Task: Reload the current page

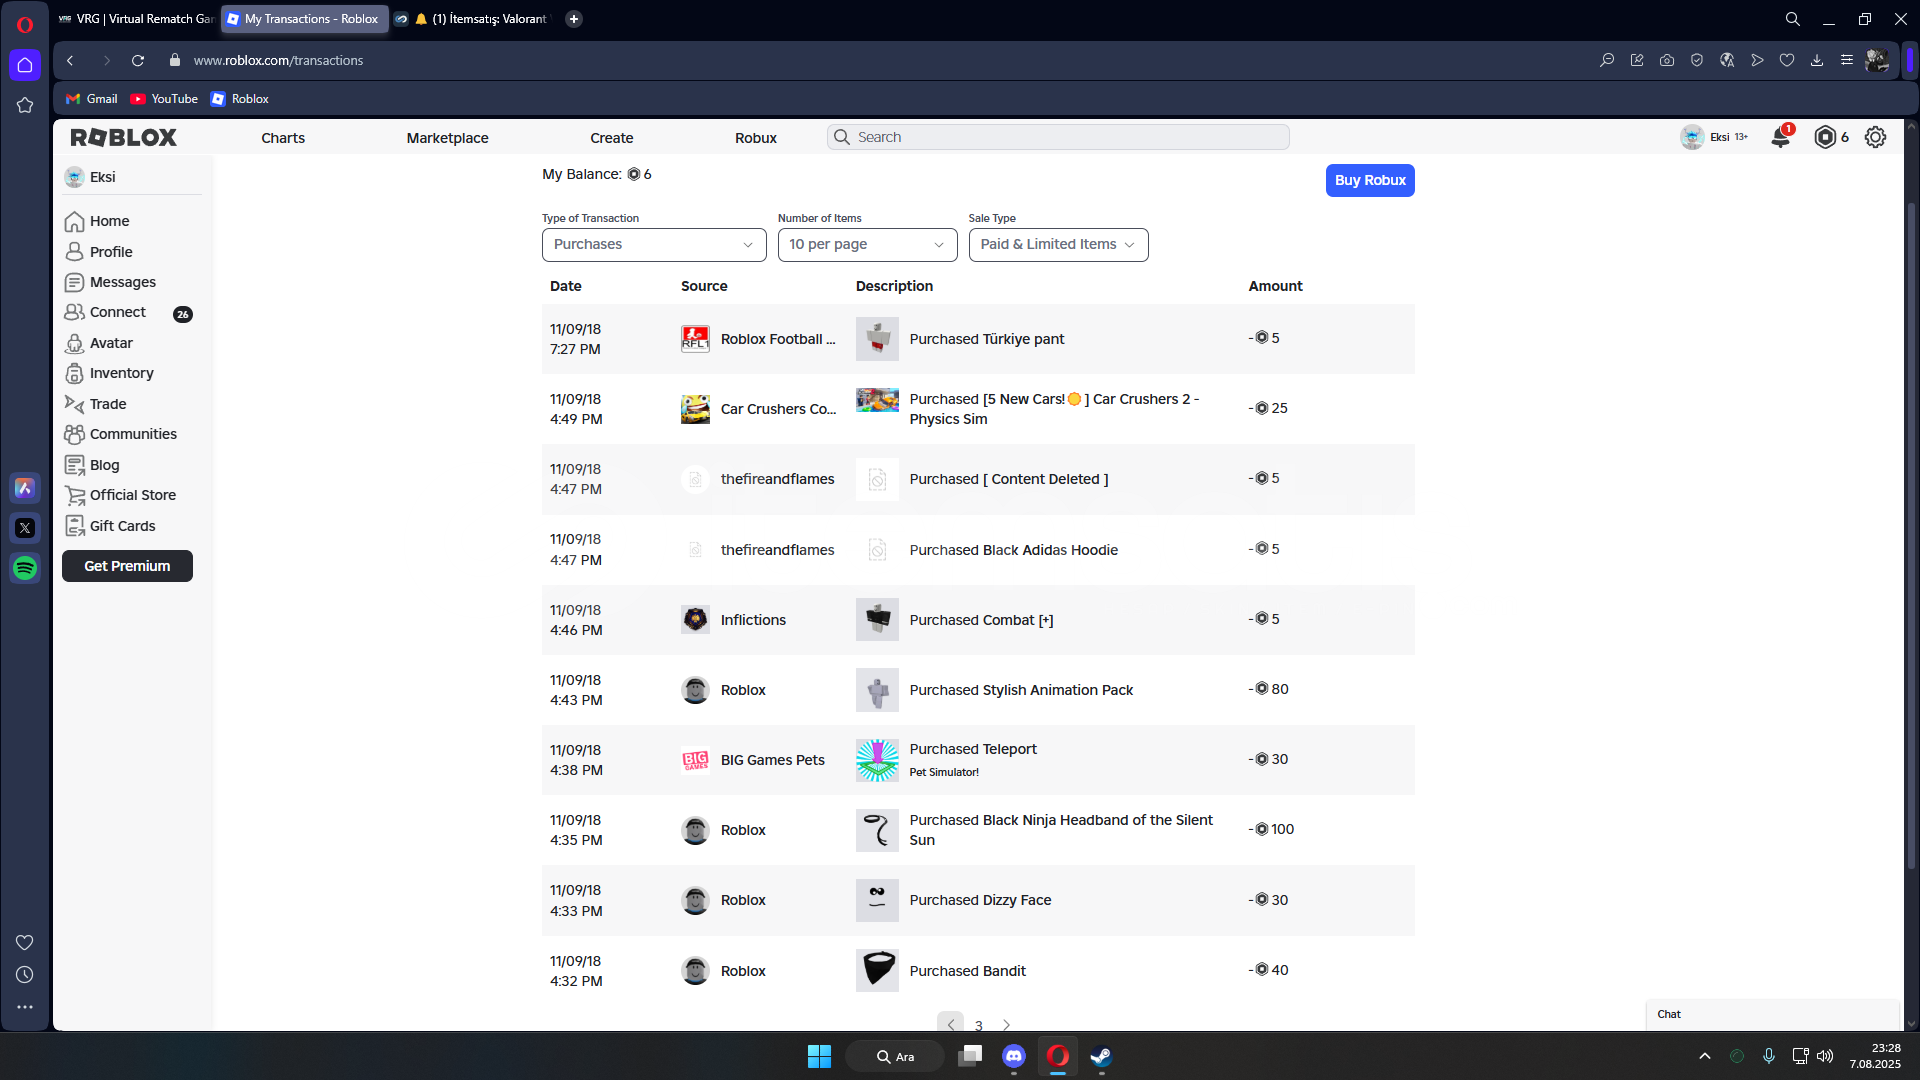Action: pyautogui.click(x=138, y=61)
